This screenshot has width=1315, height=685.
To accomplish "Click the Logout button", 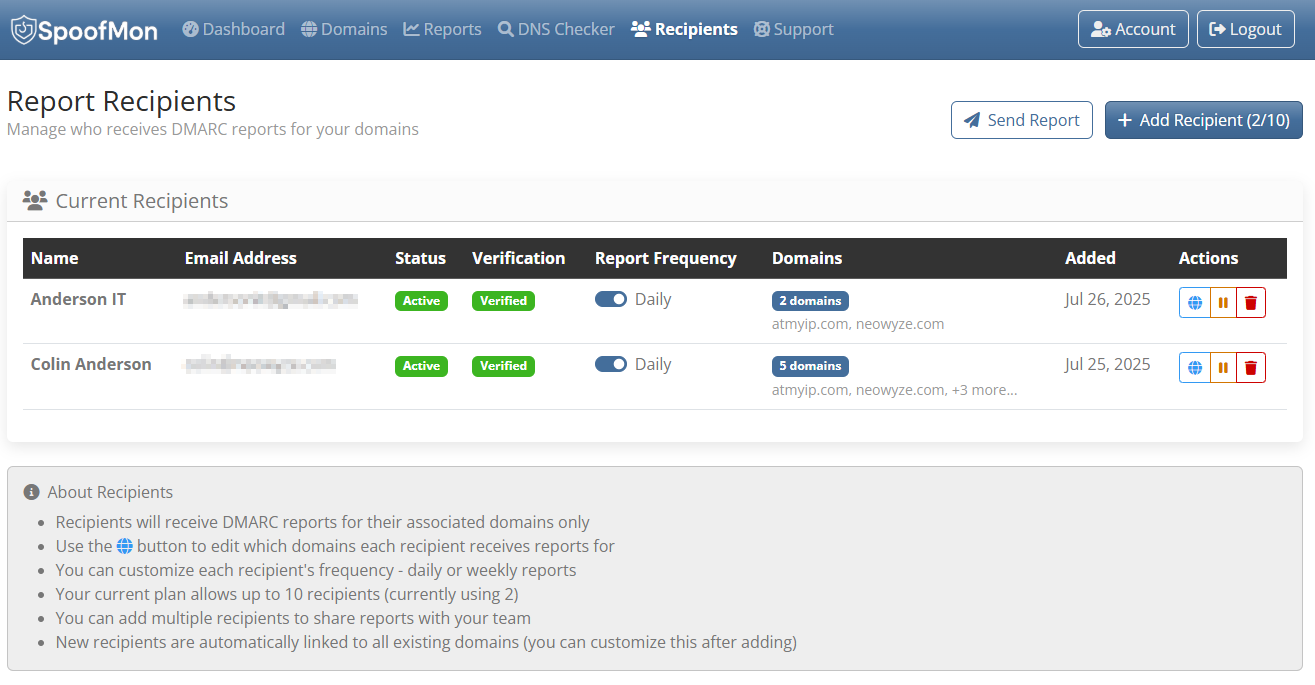I will coord(1245,29).
